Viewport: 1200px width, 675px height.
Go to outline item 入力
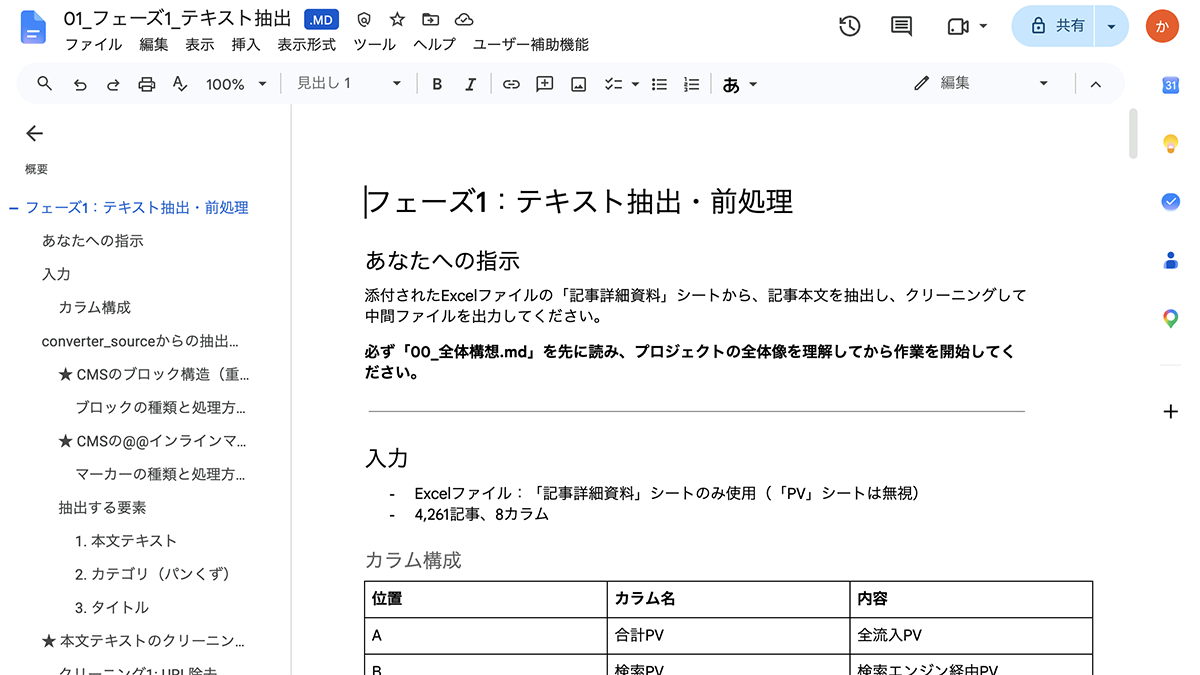coord(56,274)
